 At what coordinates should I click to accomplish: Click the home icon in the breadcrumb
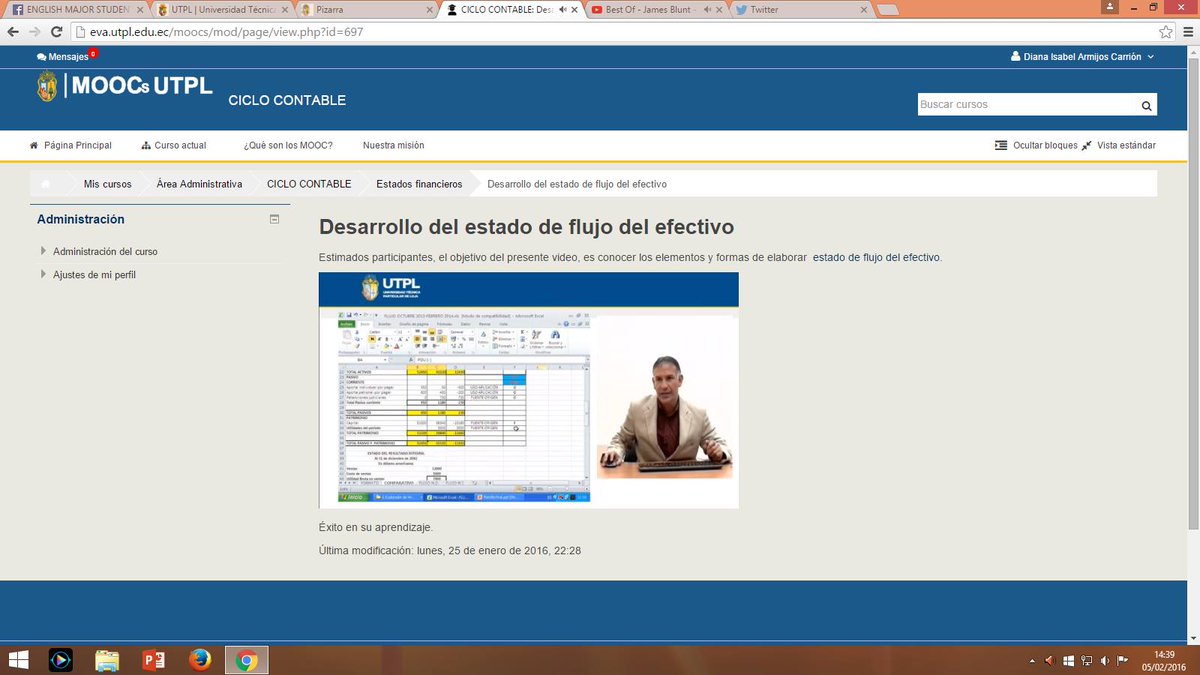click(46, 184)
